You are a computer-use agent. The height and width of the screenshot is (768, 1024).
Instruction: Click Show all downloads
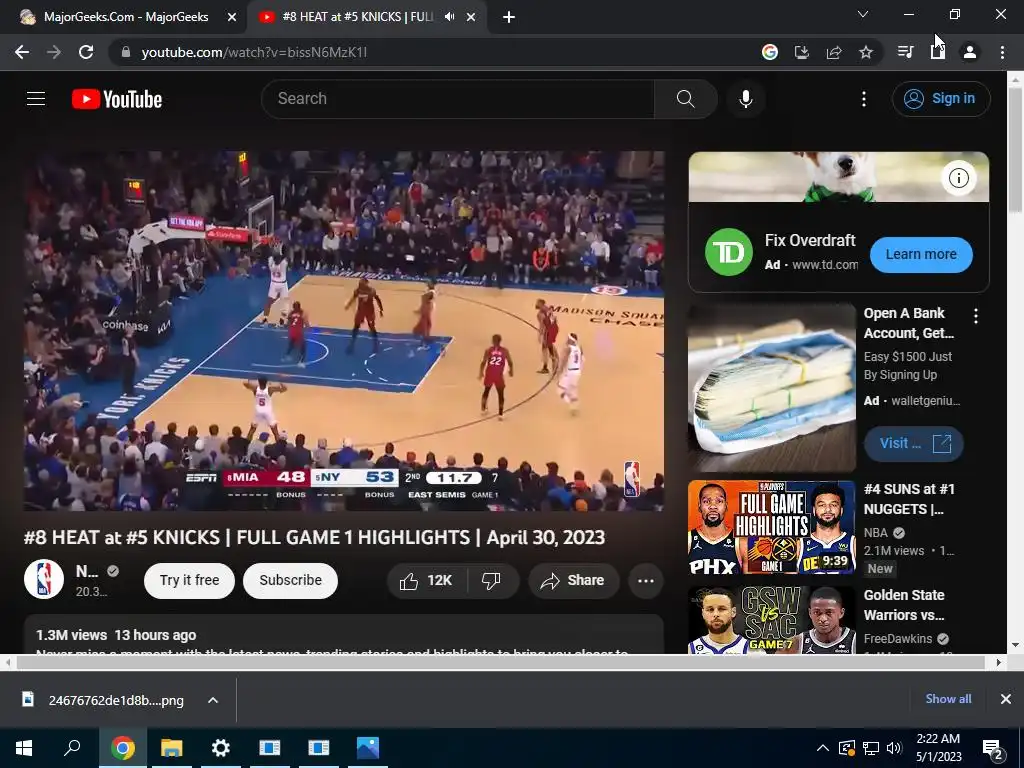pos(948,699)
